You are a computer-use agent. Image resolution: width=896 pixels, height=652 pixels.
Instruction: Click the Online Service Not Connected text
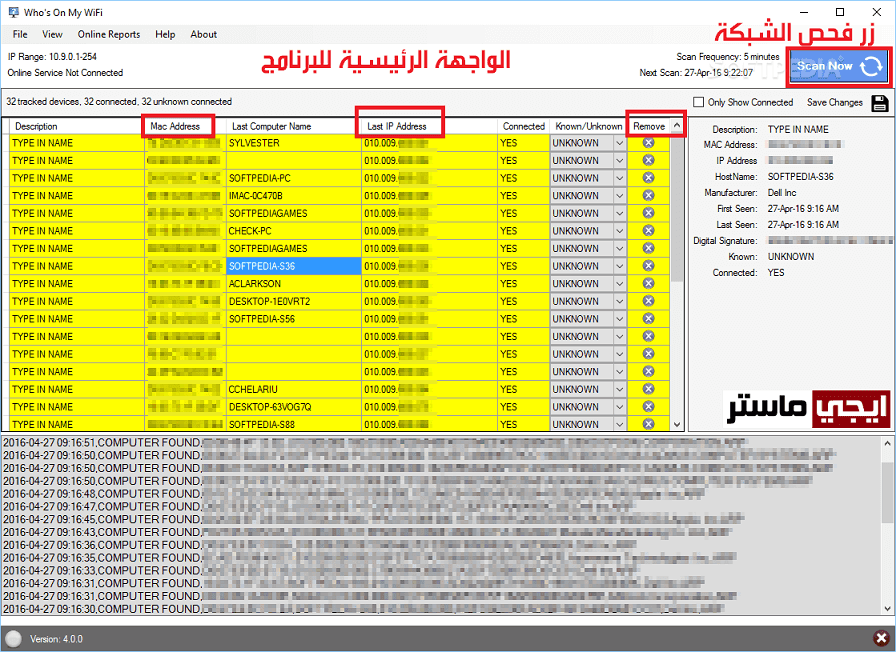point(65,73)
